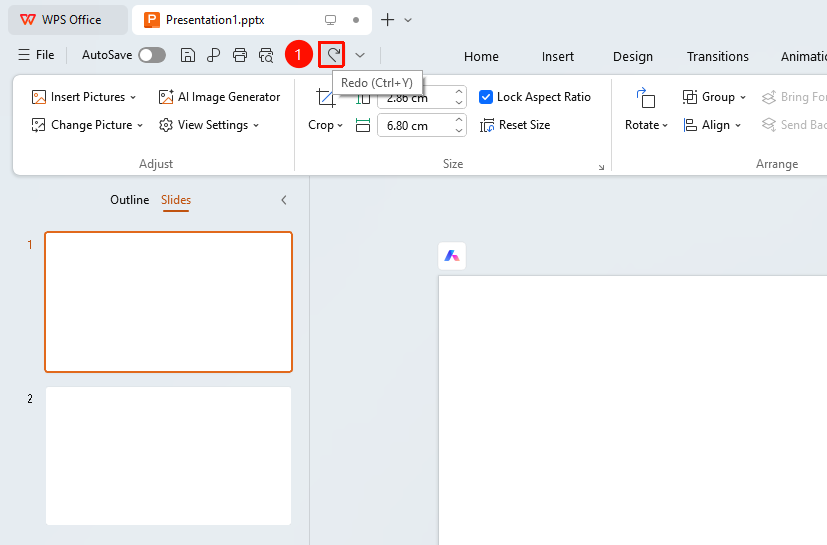Click the Redo button
The width and height of the screenshot is (827, 545).
coord(332,55)
